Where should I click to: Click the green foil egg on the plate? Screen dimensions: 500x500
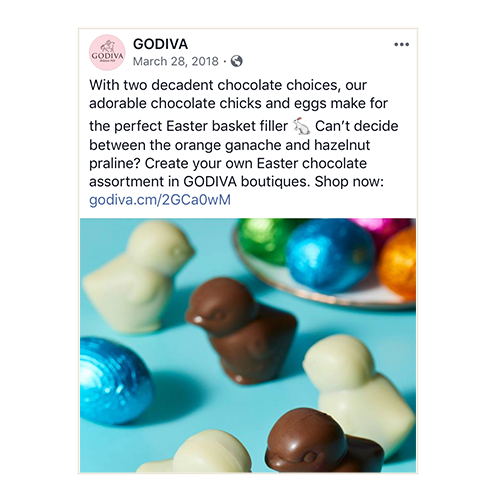pyautogui.click(x=263, y=239)
